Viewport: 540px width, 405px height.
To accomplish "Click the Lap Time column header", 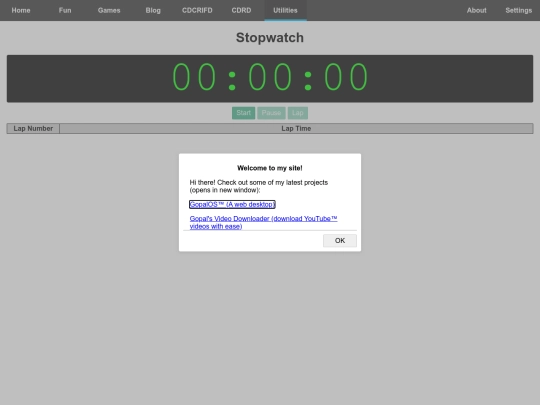I will pos(296,128).
